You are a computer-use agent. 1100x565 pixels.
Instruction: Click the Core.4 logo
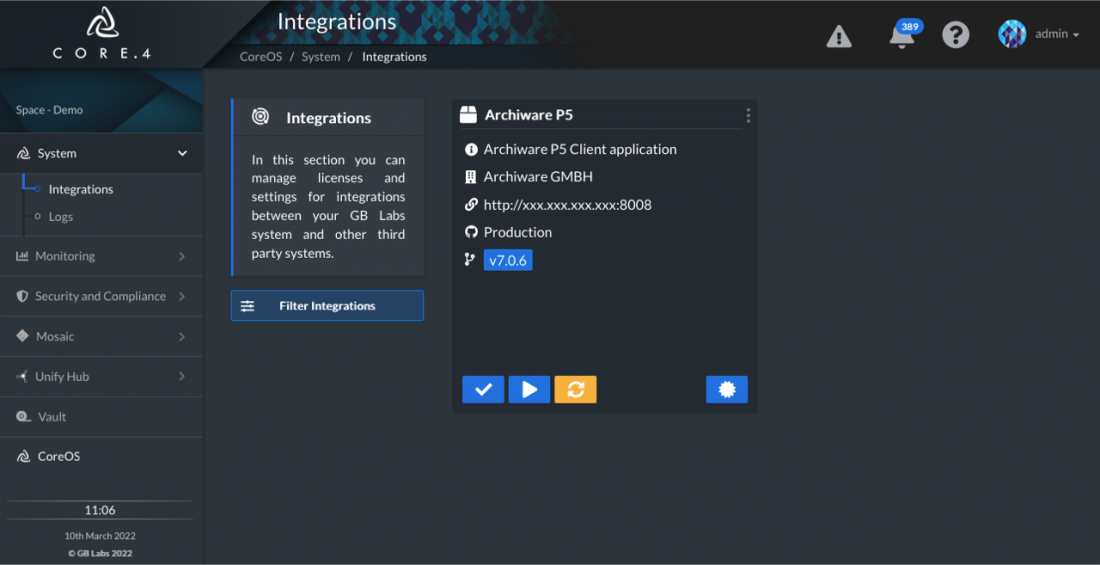pyautogui.click(x=101, y=34)
